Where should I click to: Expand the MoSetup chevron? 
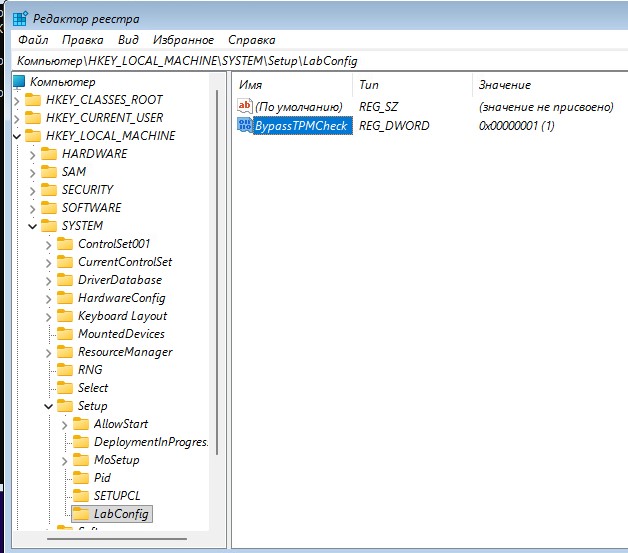tap(64, 460)
